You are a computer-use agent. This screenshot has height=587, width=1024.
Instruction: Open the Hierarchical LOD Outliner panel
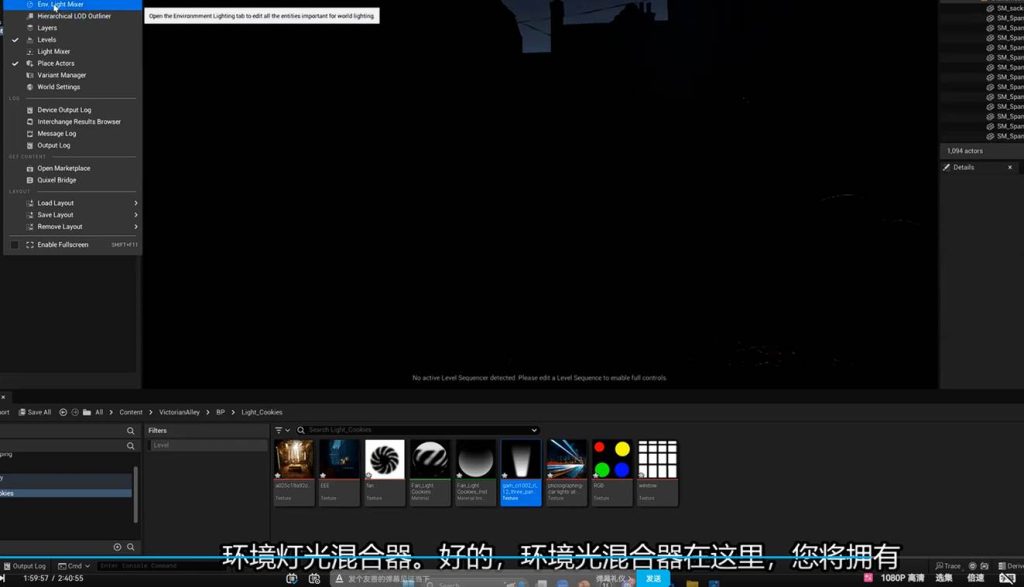coord(74,16)
